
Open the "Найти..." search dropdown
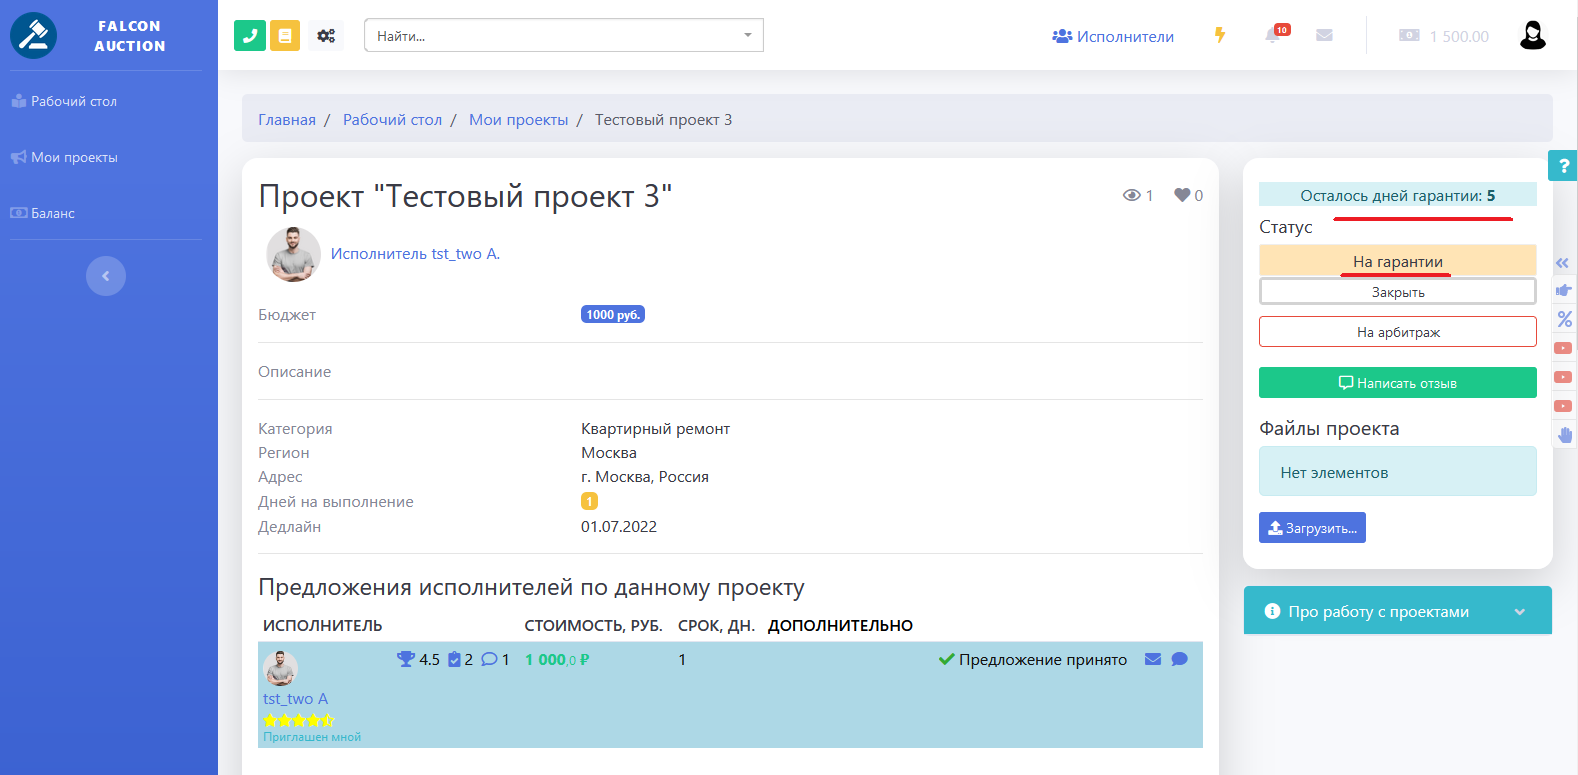[x=563, y=36]
